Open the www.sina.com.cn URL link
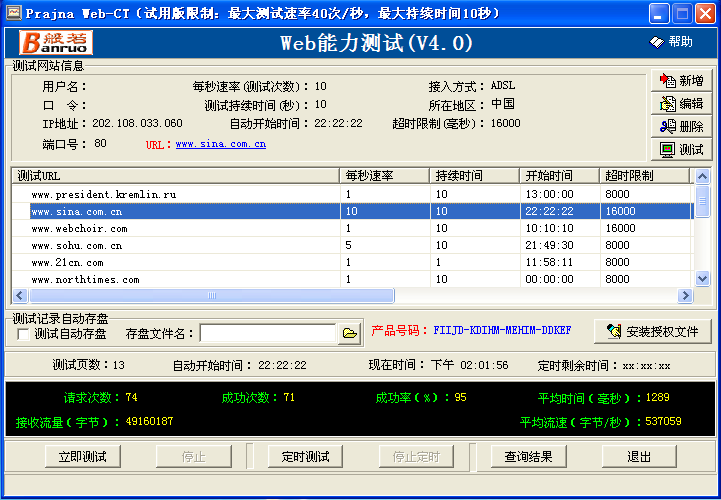 221,144
